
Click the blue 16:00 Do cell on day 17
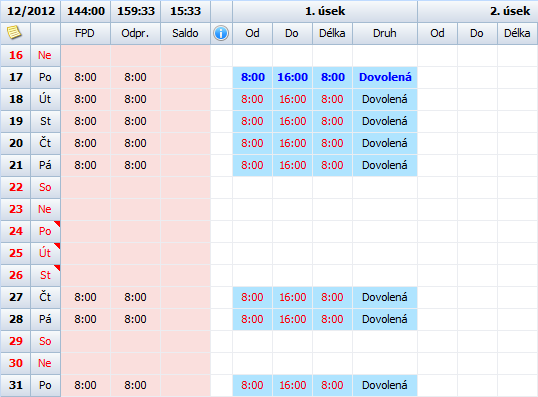point(292,77)
